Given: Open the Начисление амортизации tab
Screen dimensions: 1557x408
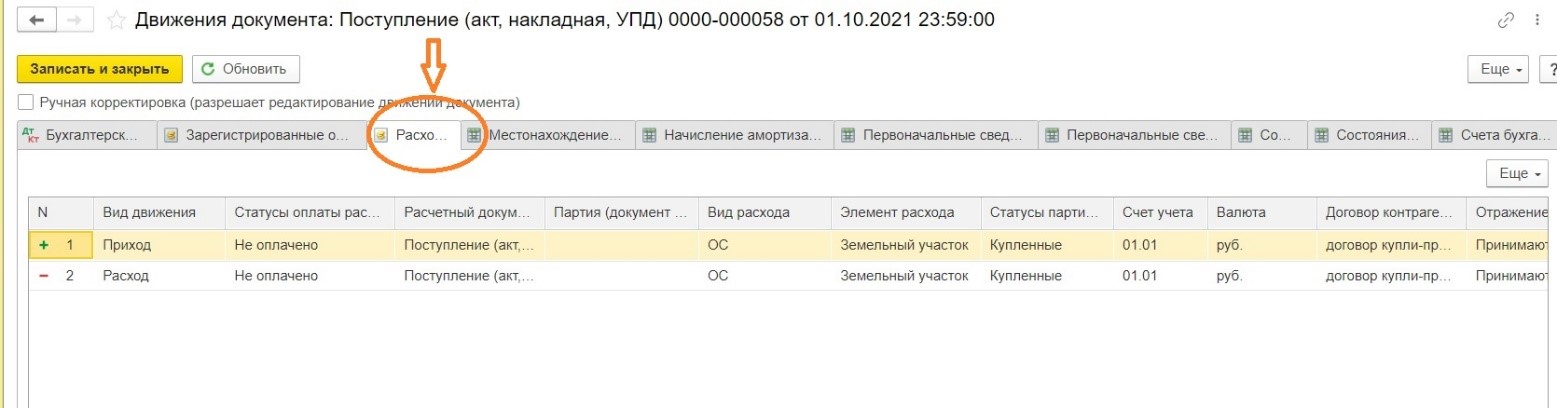Looking at the screenshot, I should [x=735, y=134].
